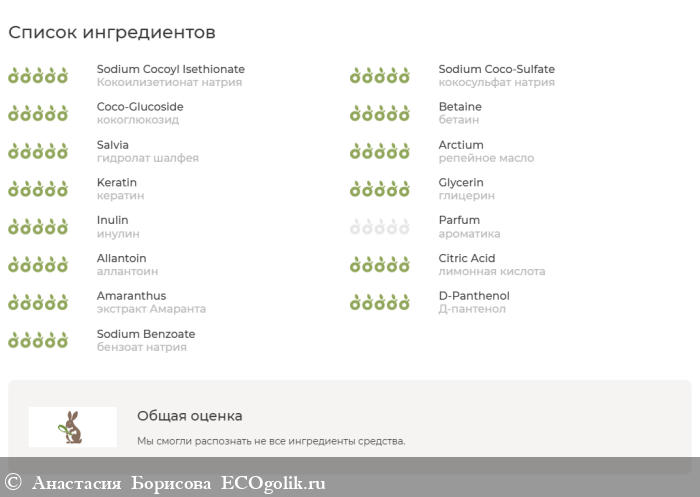
Task: Click the rating icons beside Sodium Cocoyl Isethionate
Action: (x=38, y=75)
